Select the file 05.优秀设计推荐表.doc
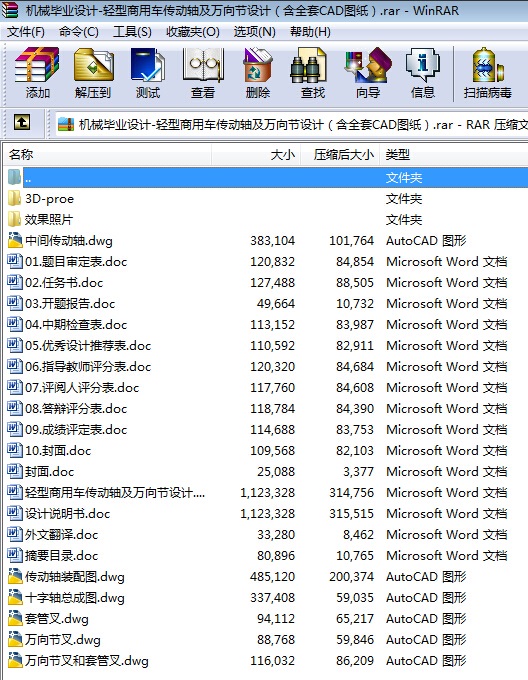The image size is (528, 680). click(88, 345)
